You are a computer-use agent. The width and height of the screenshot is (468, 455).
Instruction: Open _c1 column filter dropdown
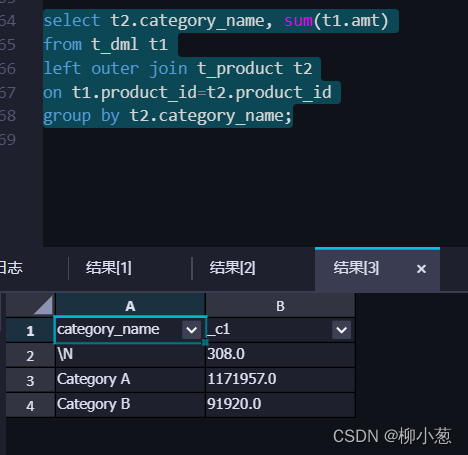(x=341, y=330)
